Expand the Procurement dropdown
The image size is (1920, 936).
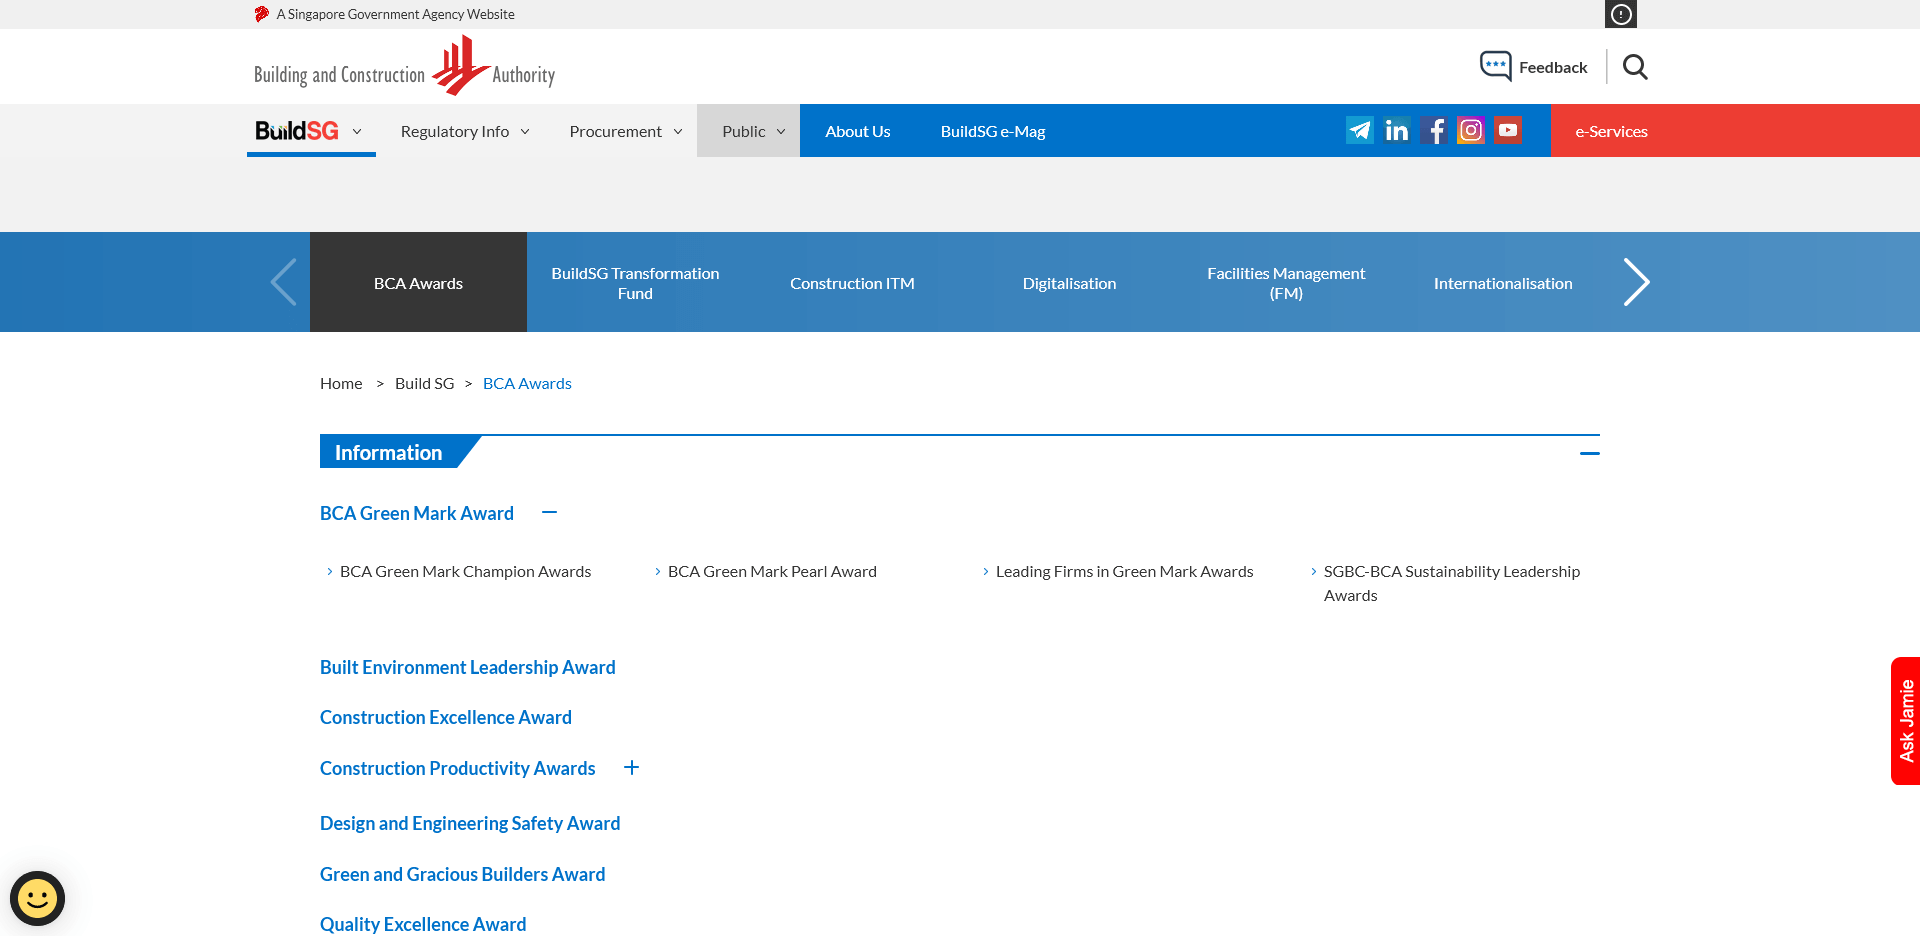pos(625,131)
